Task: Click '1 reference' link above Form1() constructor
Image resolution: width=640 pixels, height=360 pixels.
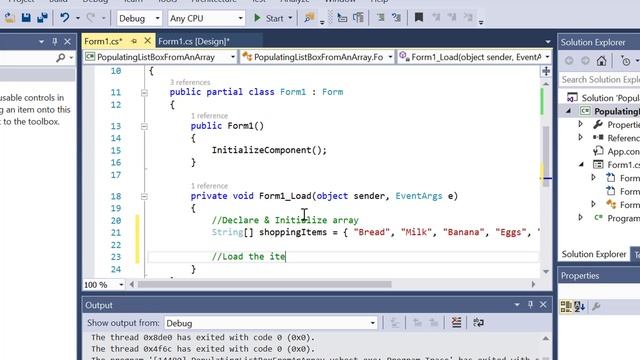Action: coord(209,116)
